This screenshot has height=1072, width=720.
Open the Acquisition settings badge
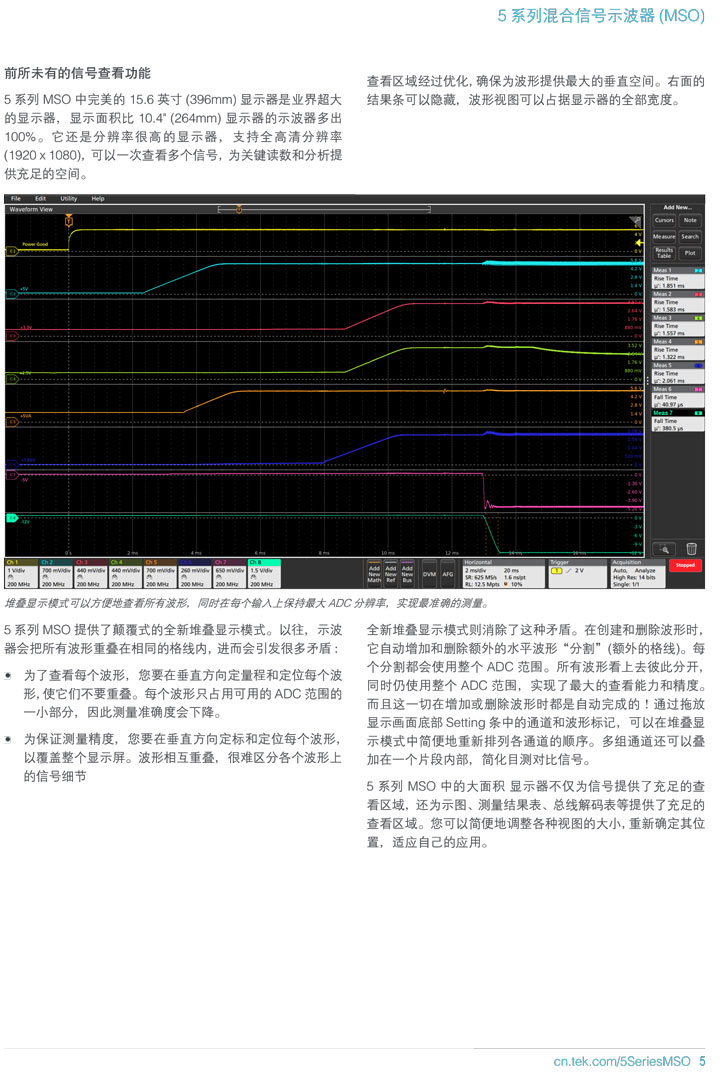pos(637,574)
